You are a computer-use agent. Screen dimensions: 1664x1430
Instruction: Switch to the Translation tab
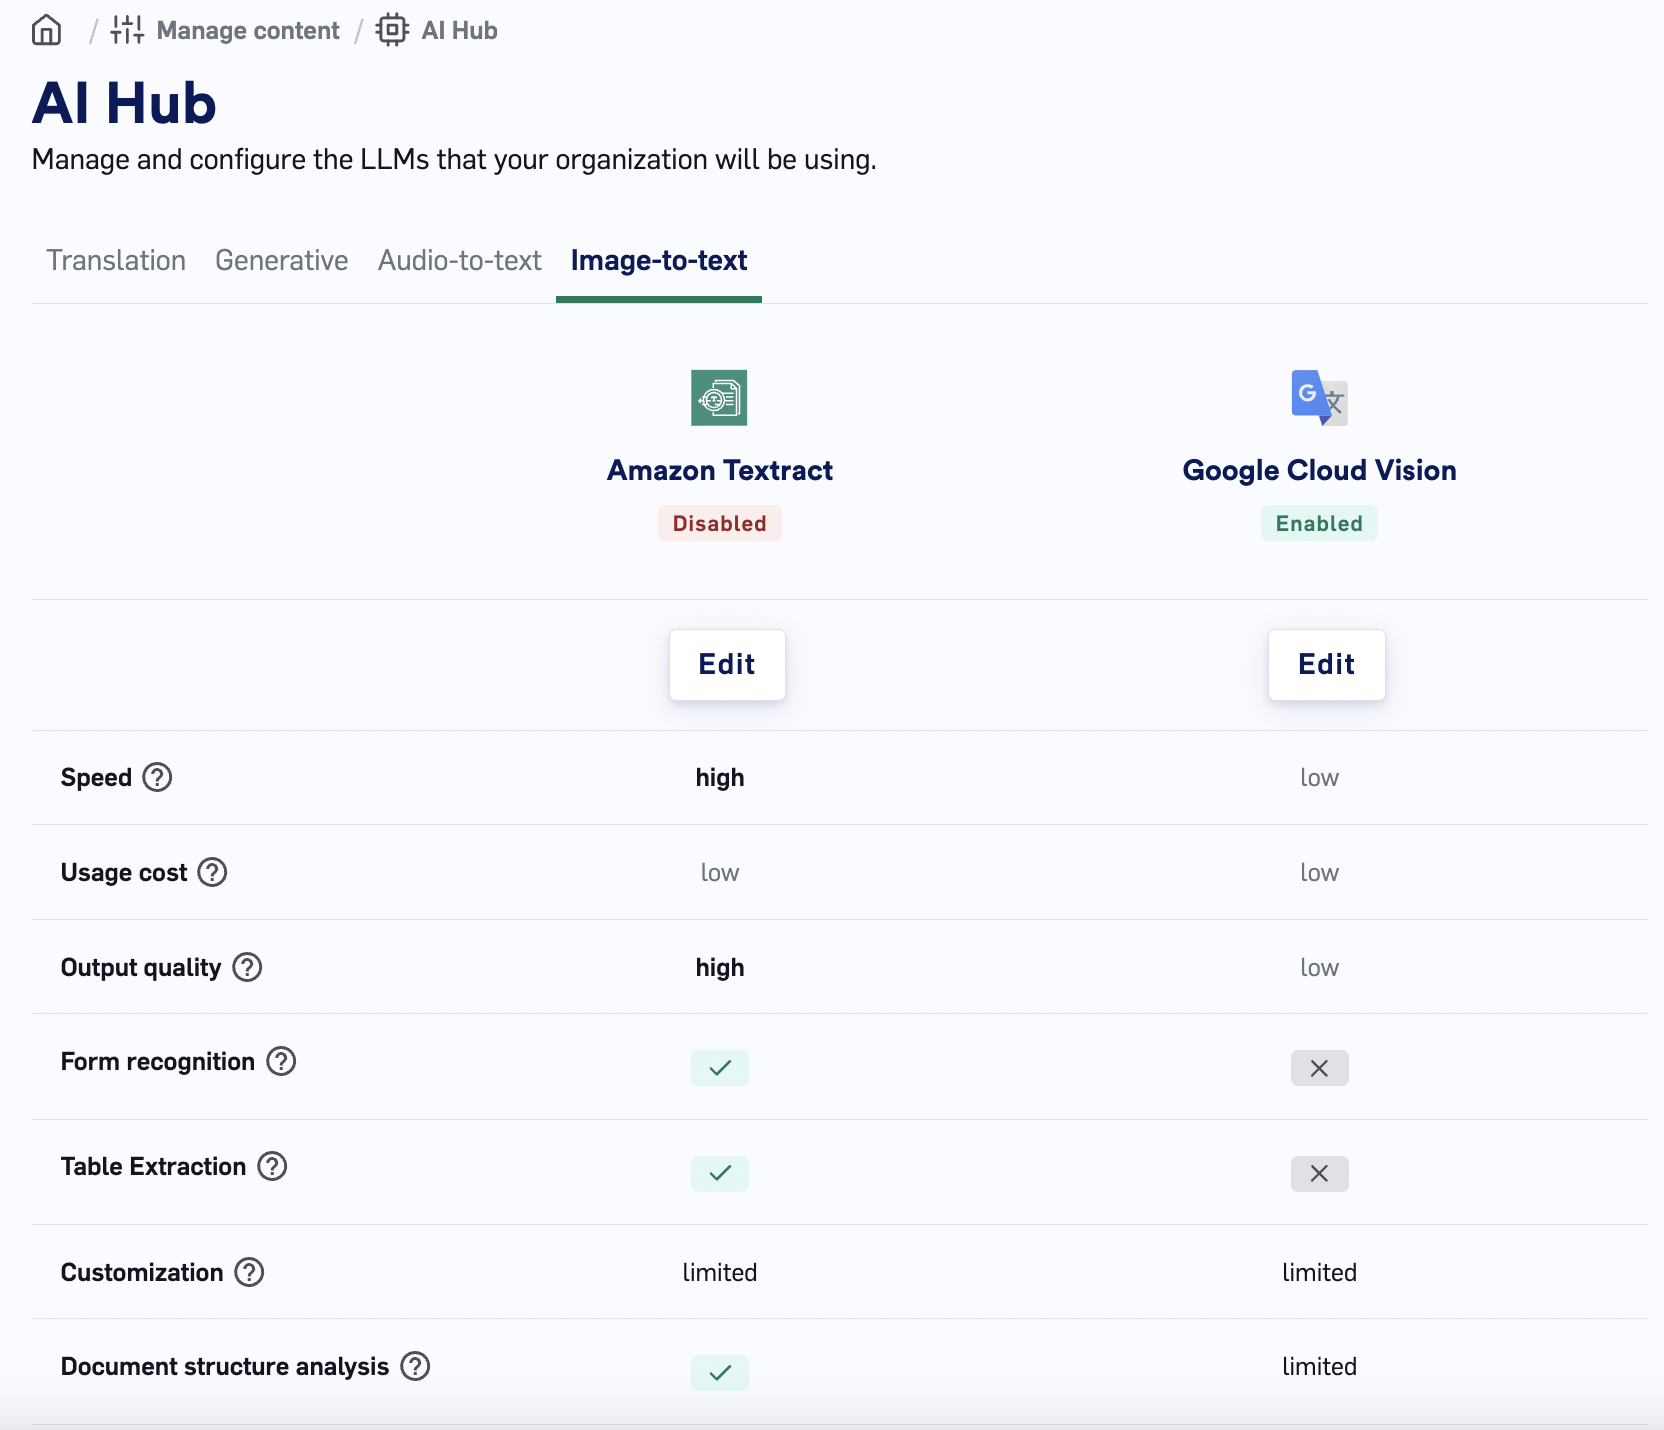116,261
